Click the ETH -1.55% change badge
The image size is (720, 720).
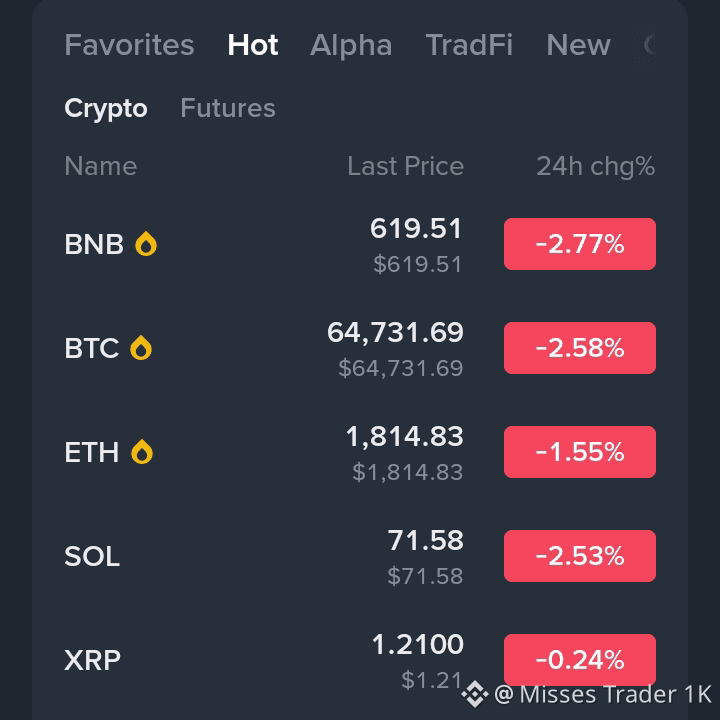(579, 452)
